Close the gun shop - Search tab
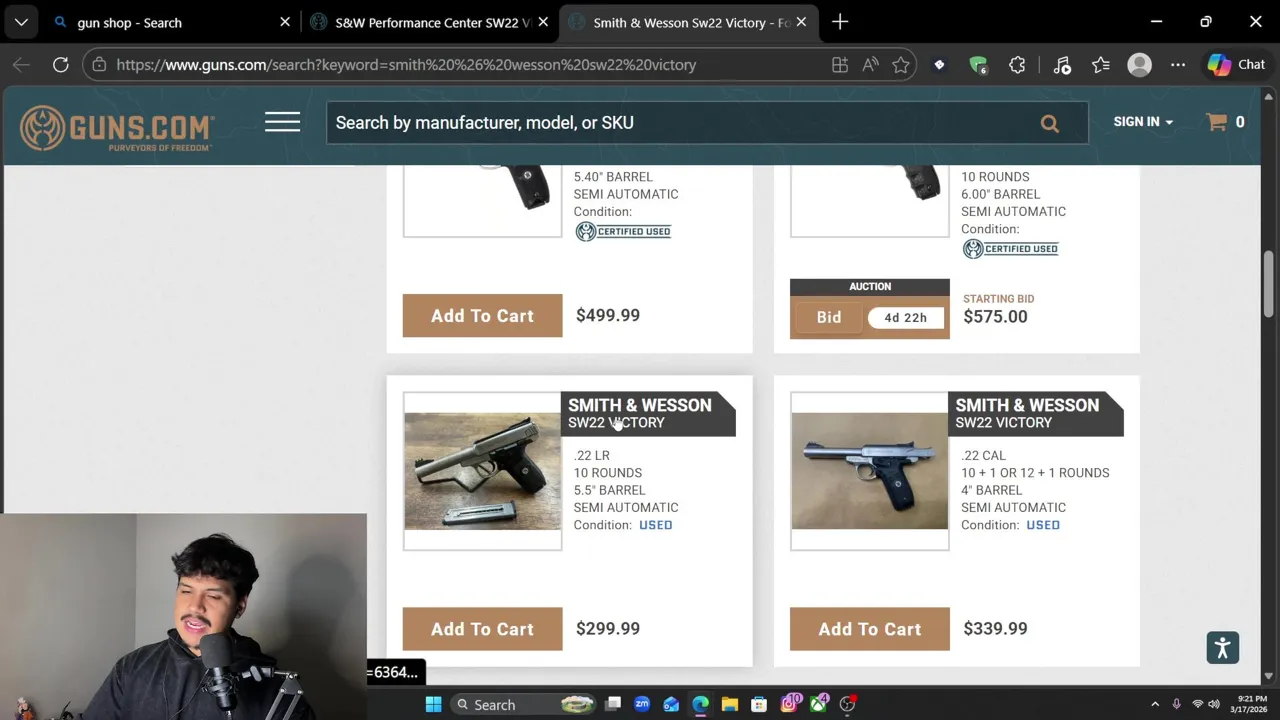The image size is (1280, 720). [285, 22]
